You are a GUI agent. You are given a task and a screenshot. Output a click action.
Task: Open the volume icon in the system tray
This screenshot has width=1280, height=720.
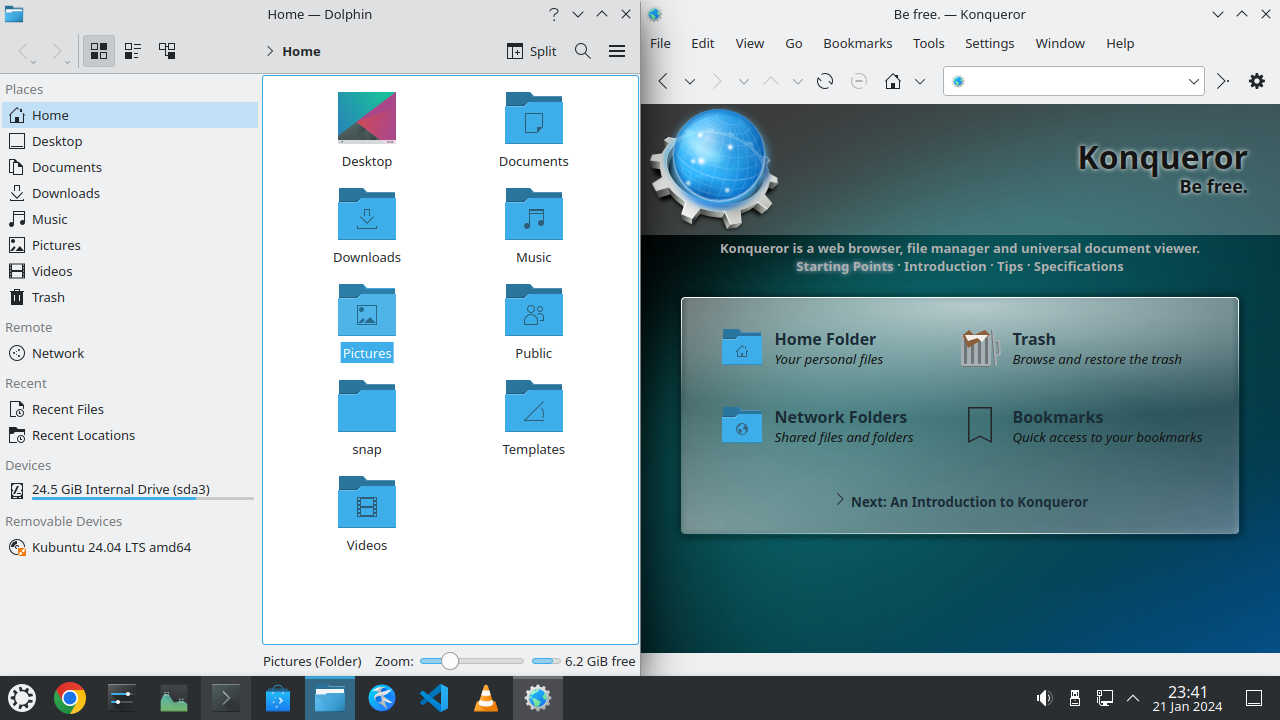1044,698
